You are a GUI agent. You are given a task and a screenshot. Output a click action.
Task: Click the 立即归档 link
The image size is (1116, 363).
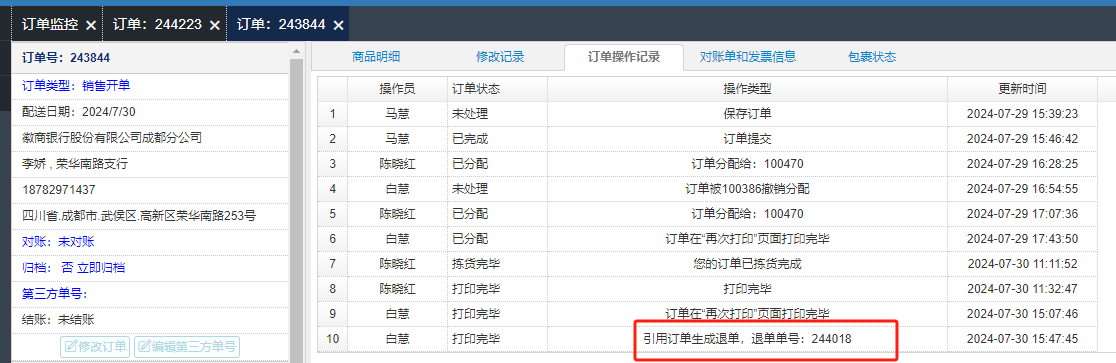[102, 268]
